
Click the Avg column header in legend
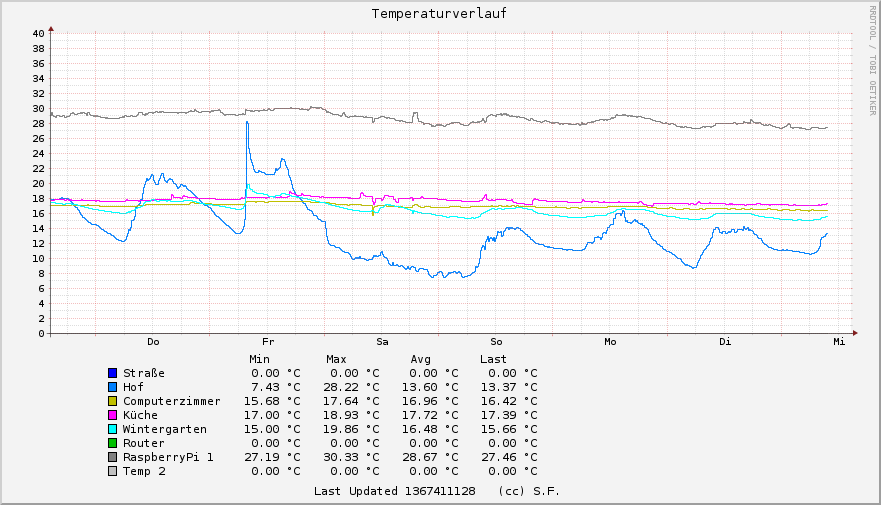pyautogui.click(x=420, y=359)
